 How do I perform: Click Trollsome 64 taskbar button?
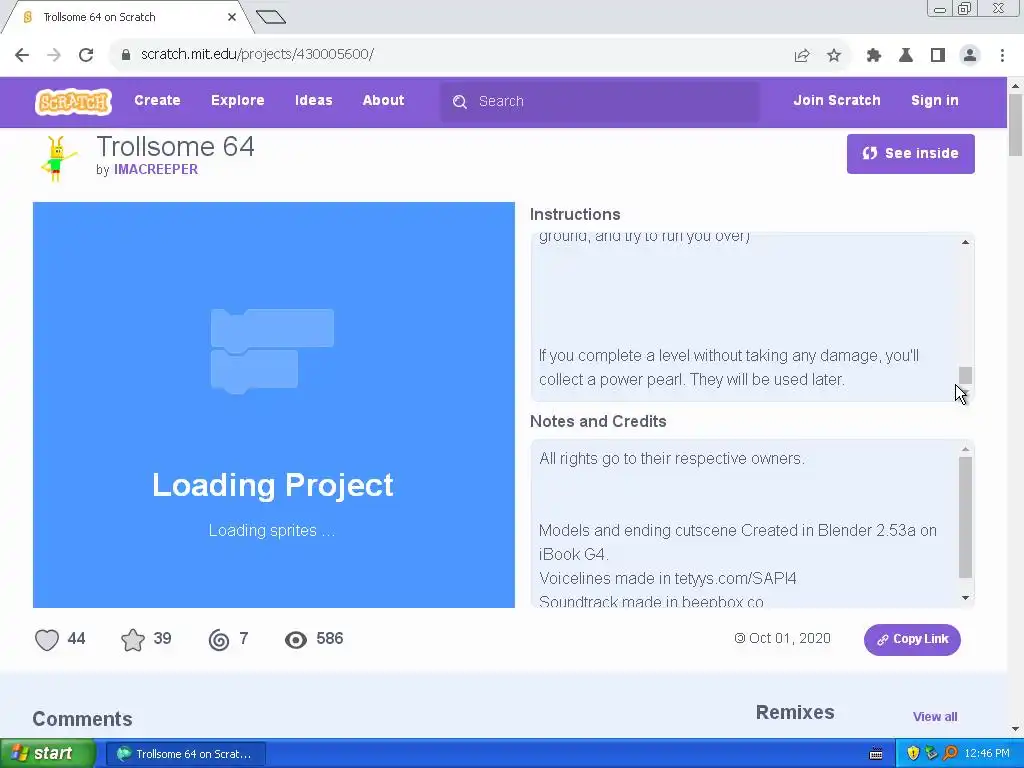click(x=185, y=754)
